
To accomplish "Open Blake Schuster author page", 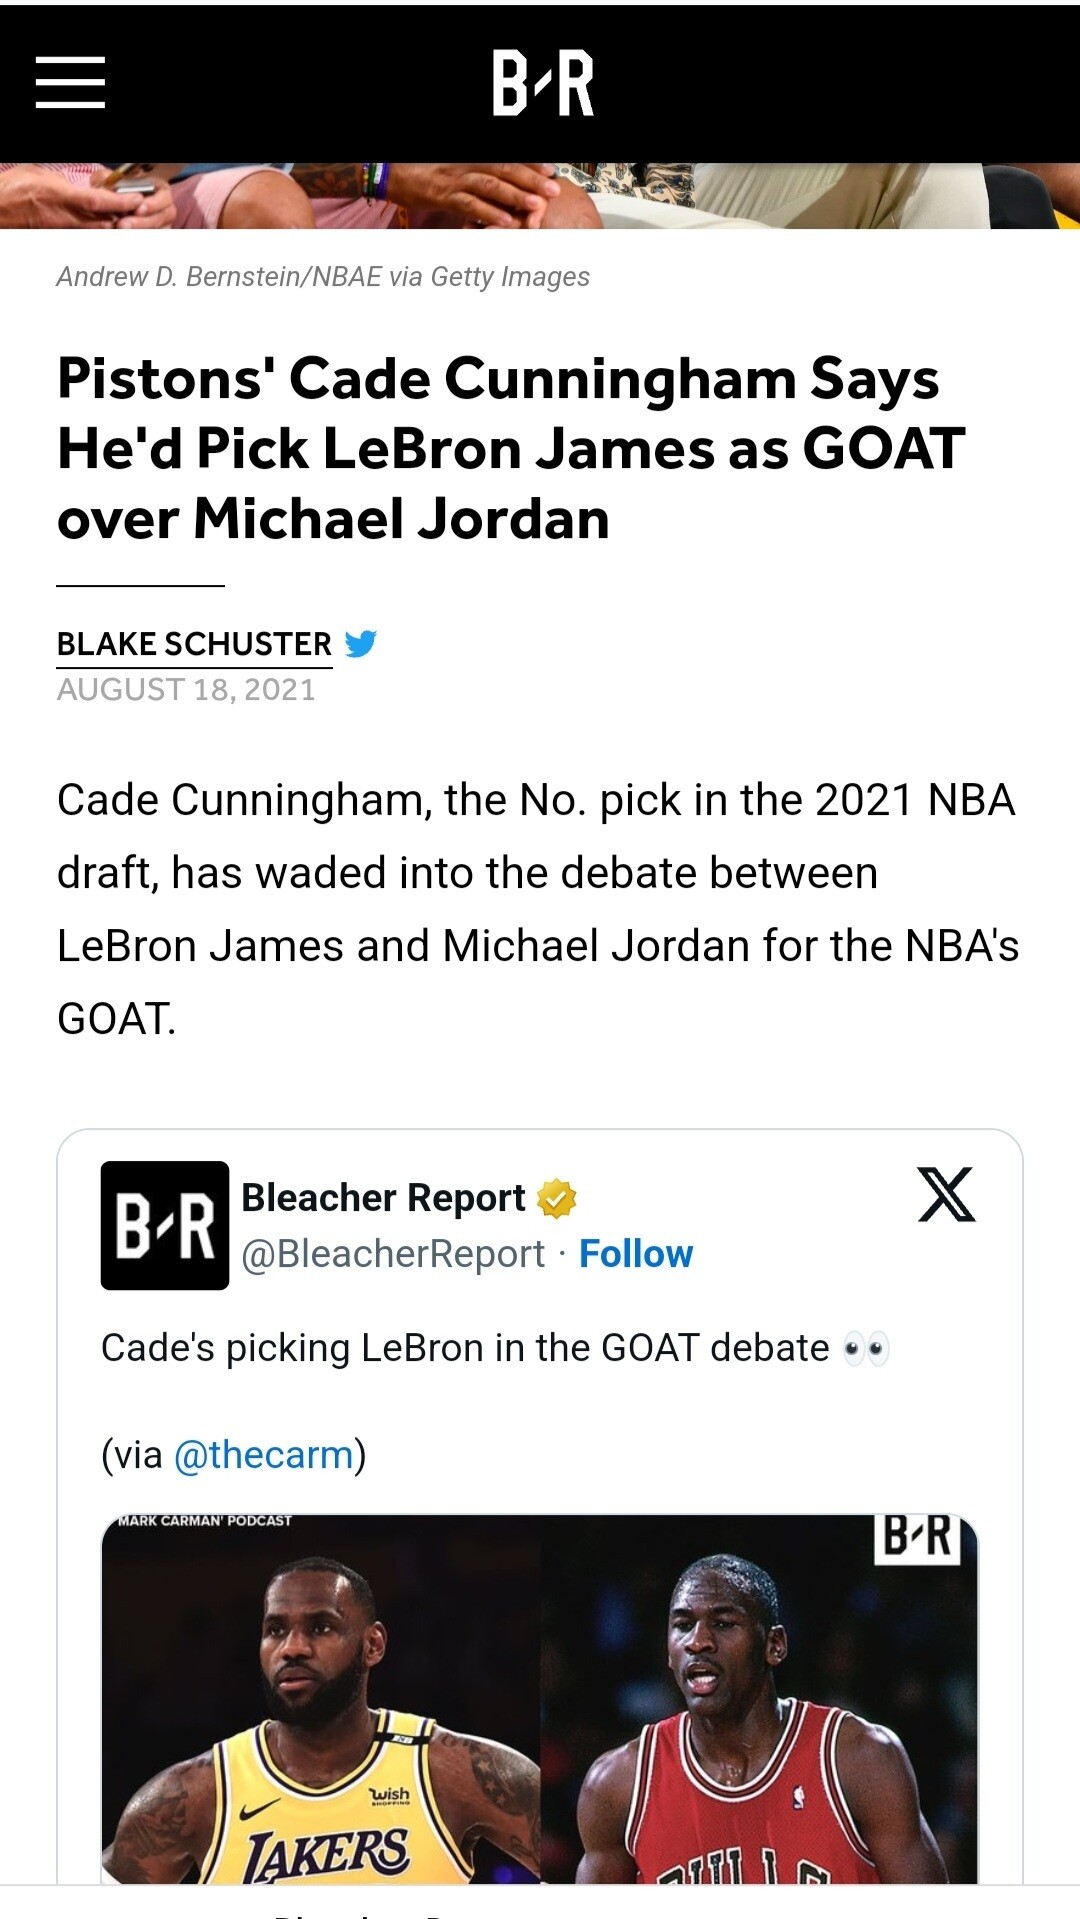I will [x=194, y=644].
